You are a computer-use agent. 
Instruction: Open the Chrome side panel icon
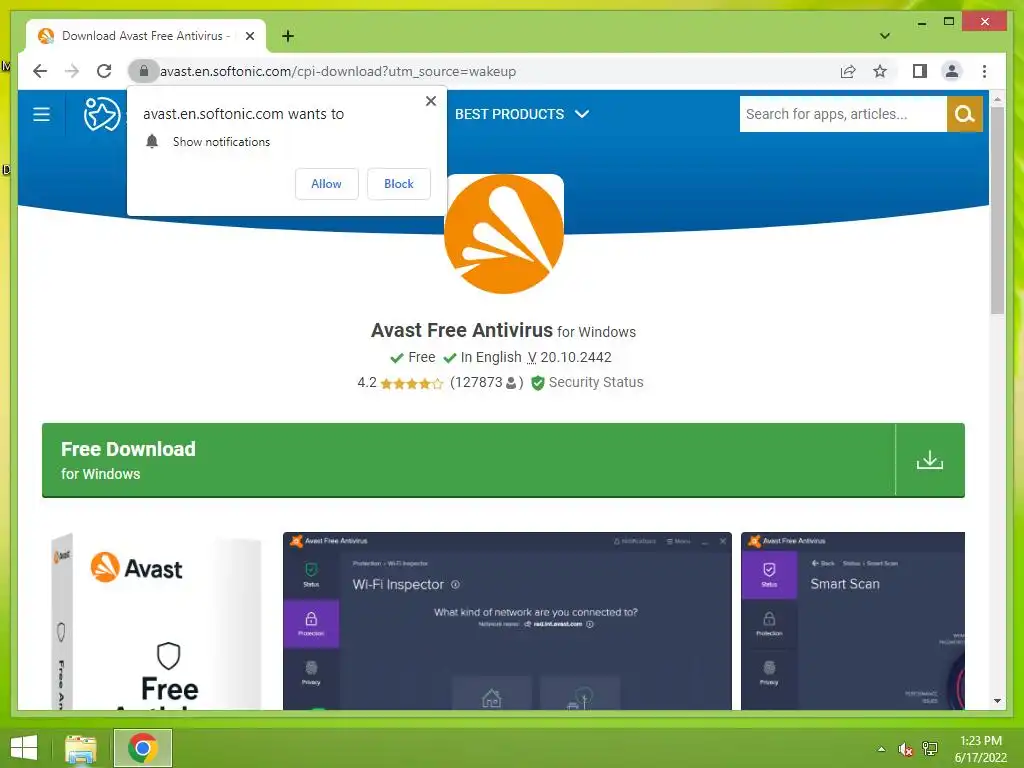920,71
